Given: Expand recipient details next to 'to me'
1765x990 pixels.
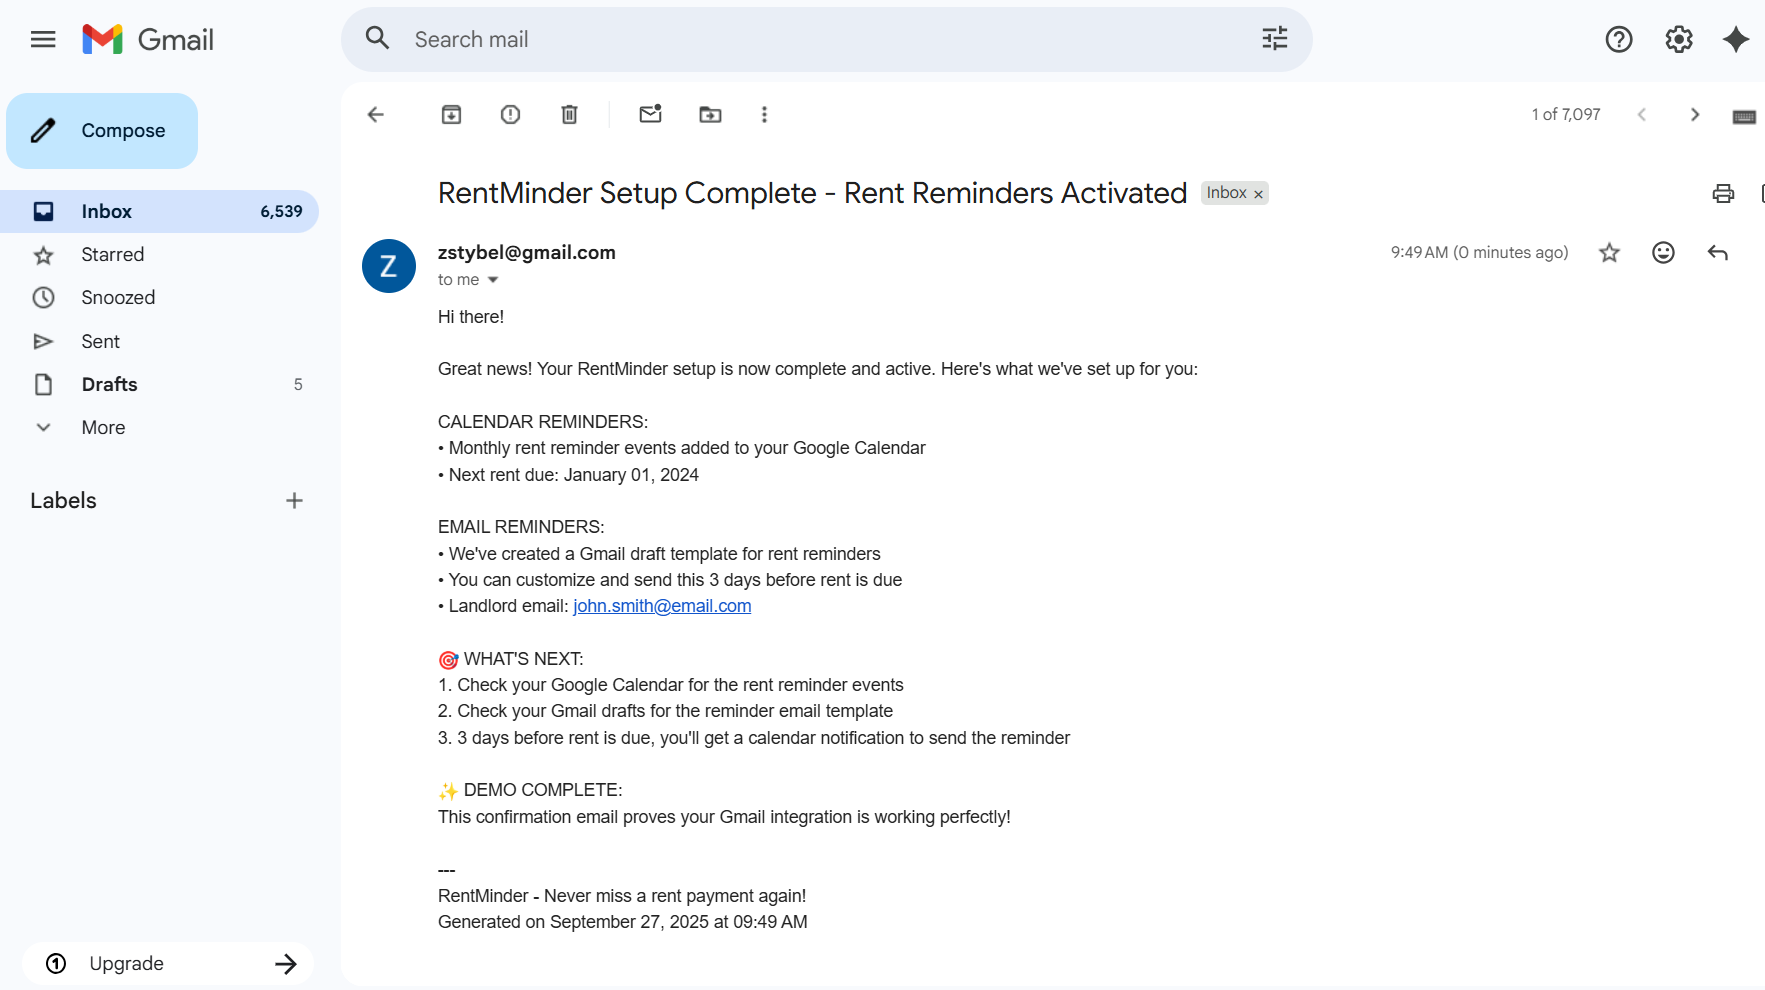Looking at the screenshot, I should (493, 280).
